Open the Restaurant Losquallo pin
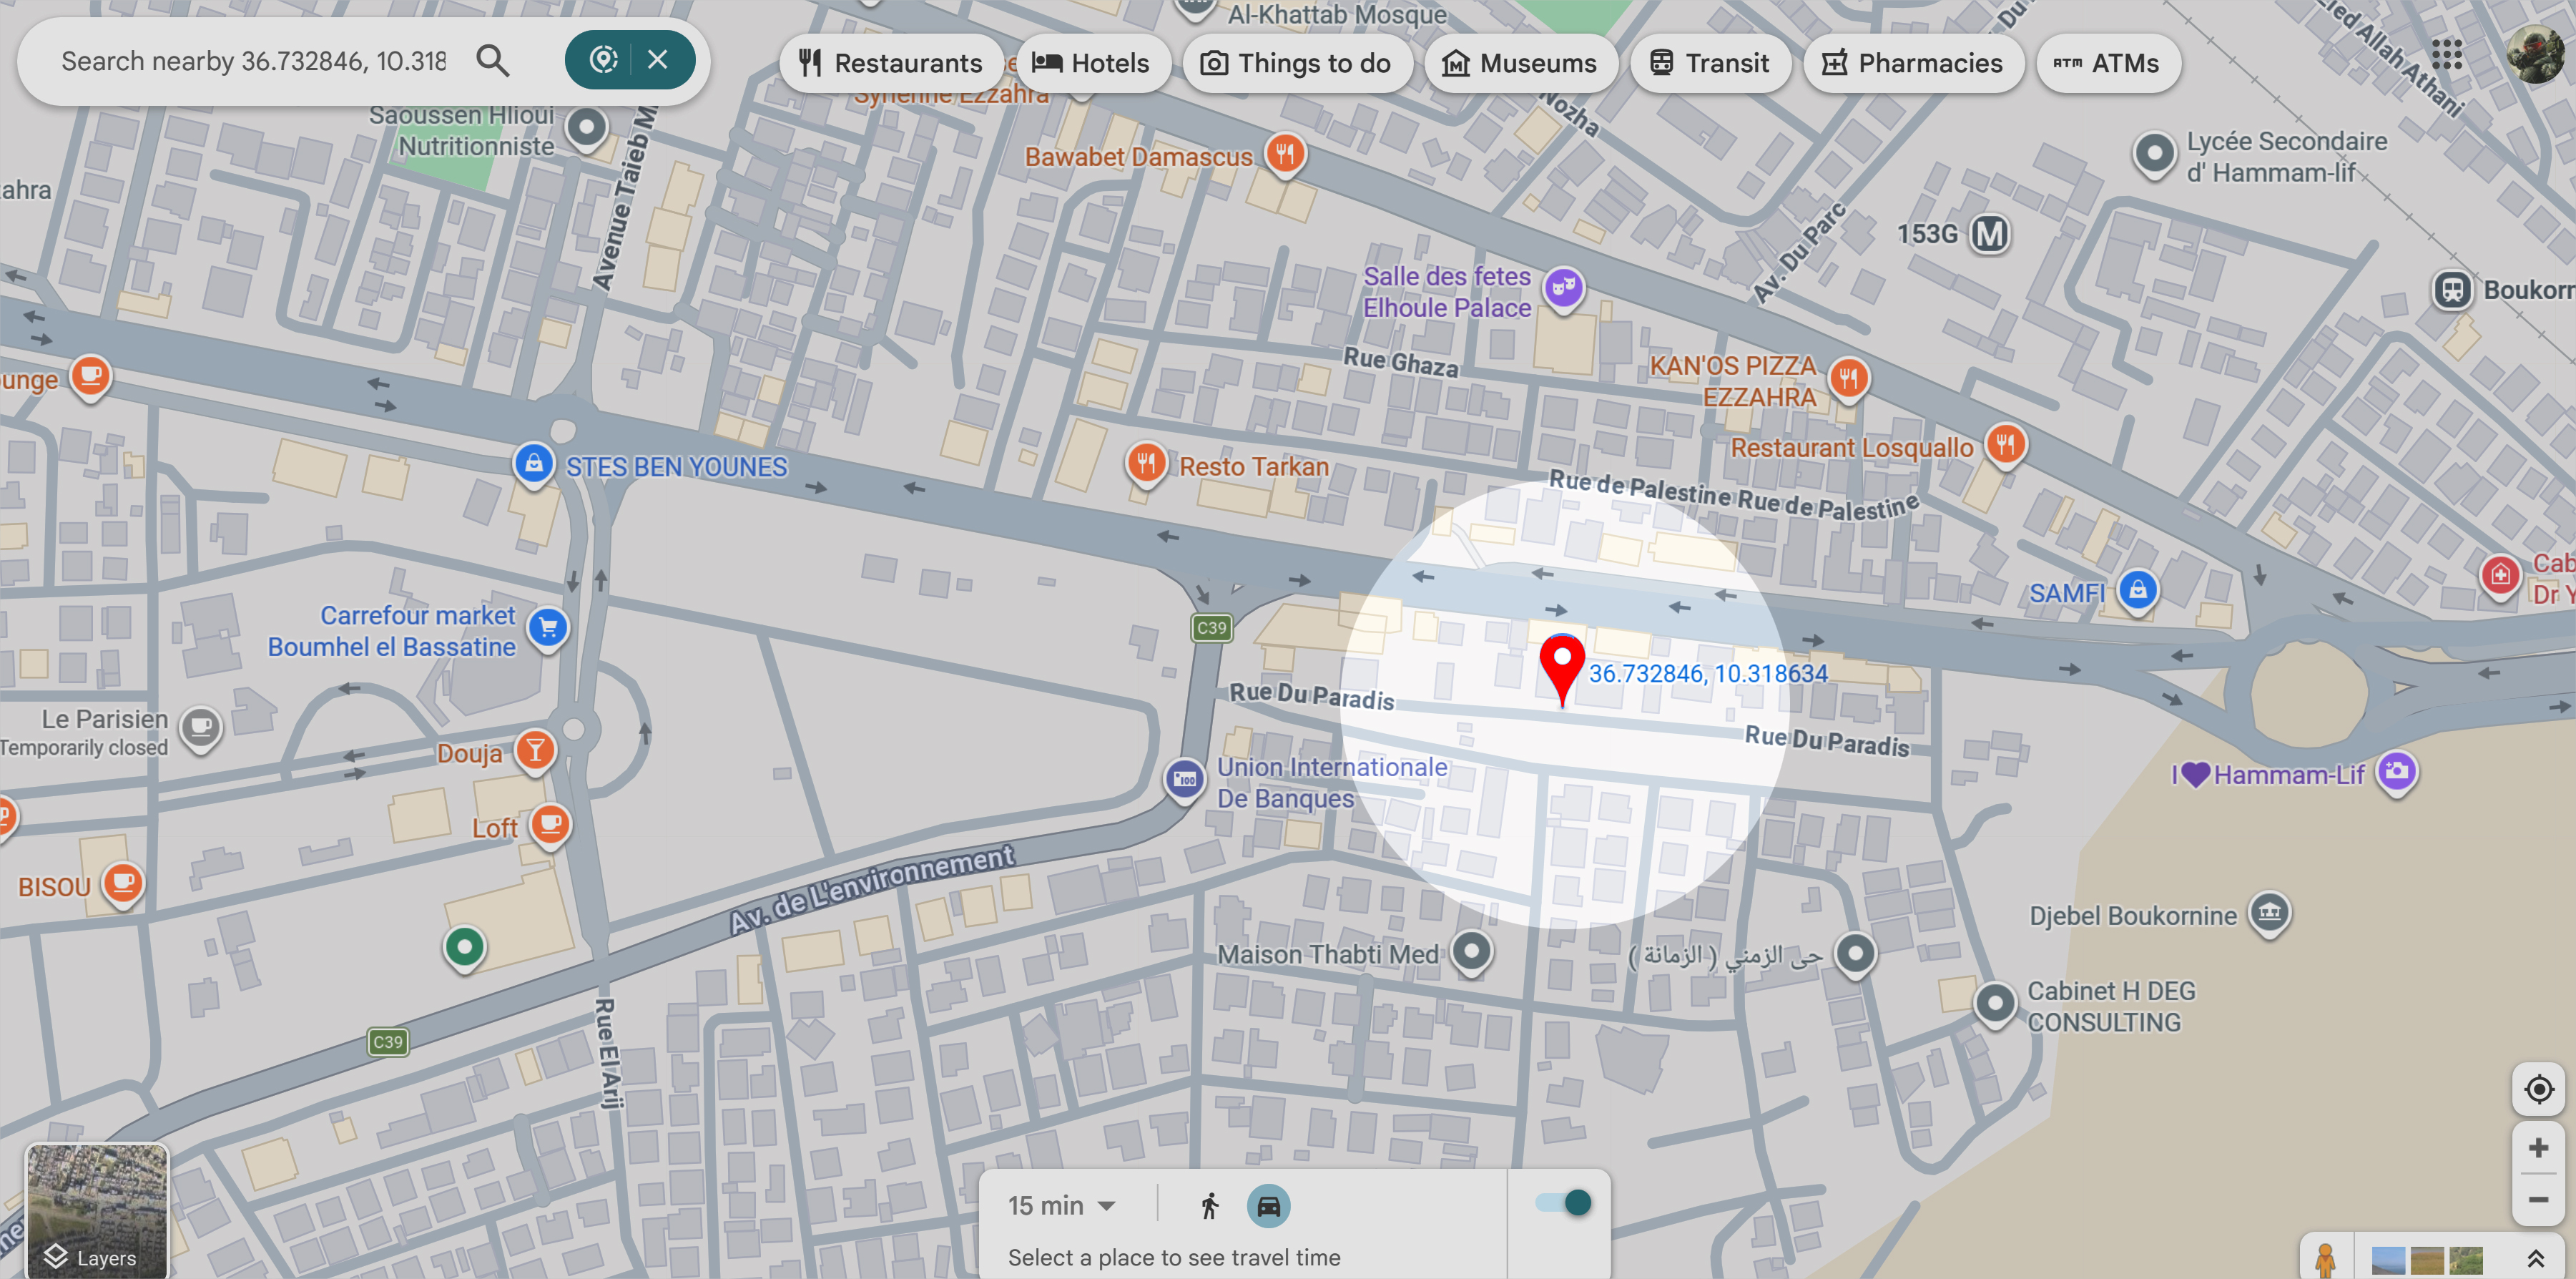Viewport: 2576px width, 1279px height. coord(2006,445)
